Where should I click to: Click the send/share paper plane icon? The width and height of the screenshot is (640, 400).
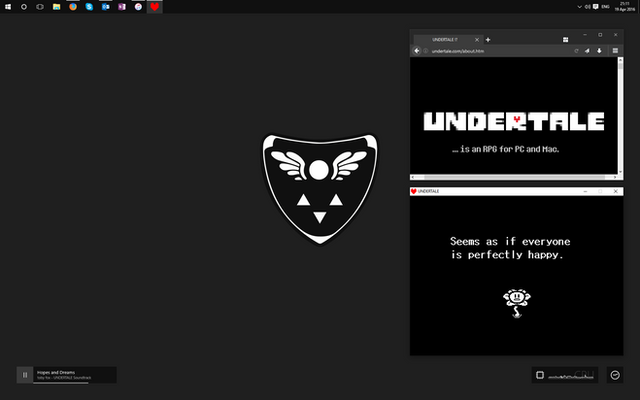pos(587,51)
